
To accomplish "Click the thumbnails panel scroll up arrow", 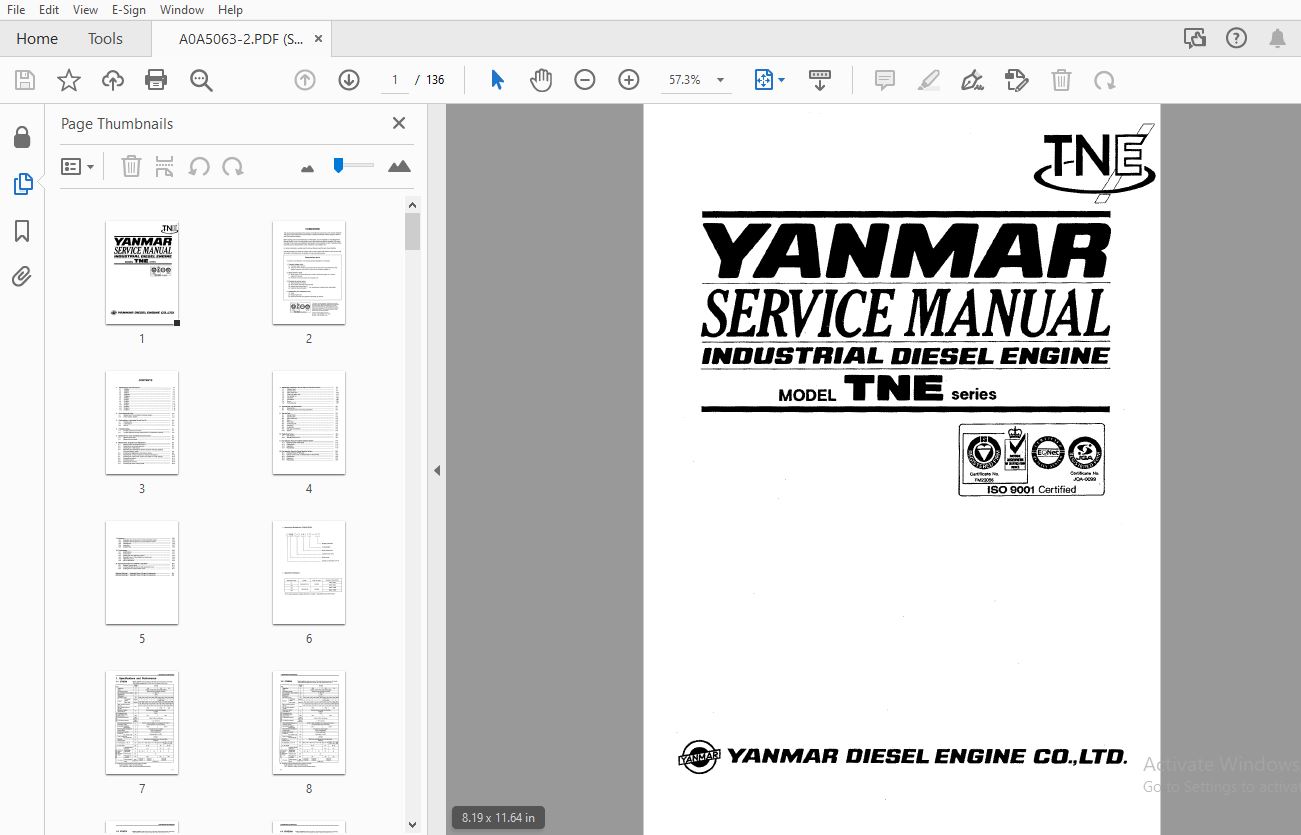I will [412, 204].
